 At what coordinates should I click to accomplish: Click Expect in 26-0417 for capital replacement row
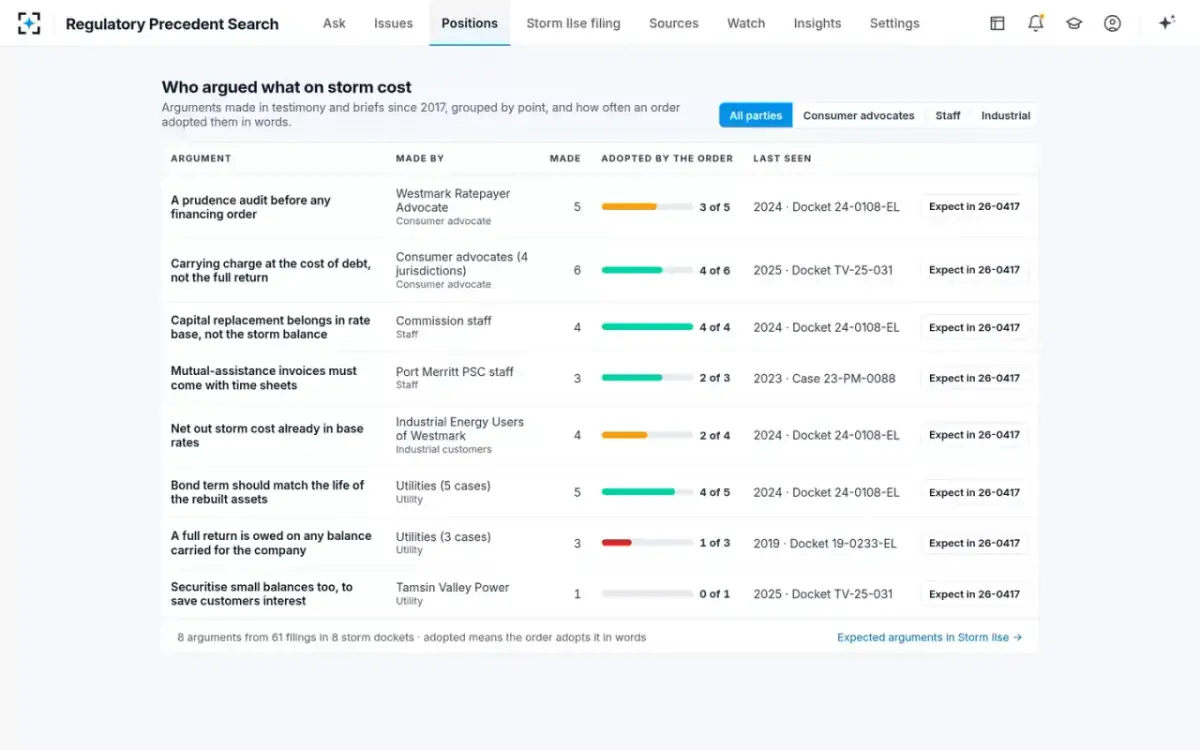coord(974,327)
